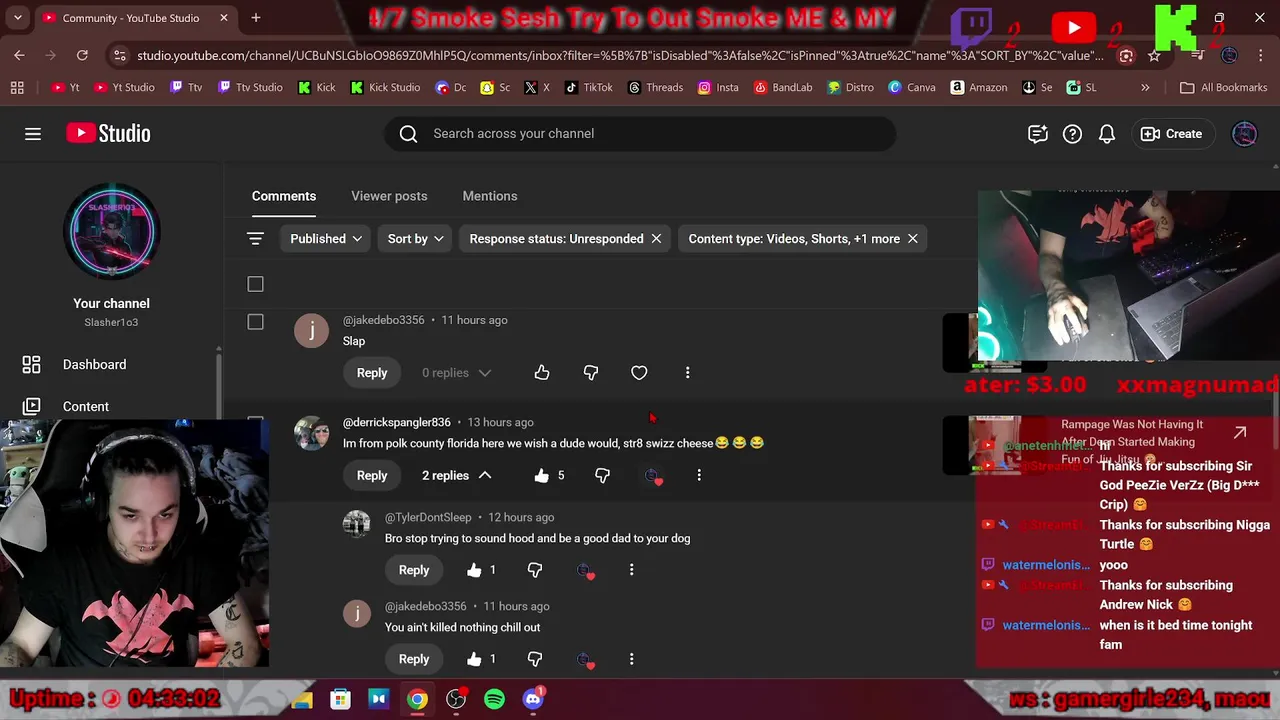The width and height of the screenshot is (1280, 720).
Task: Open more options for derrickspangler836's comment
Action: [x=699, y=476]
